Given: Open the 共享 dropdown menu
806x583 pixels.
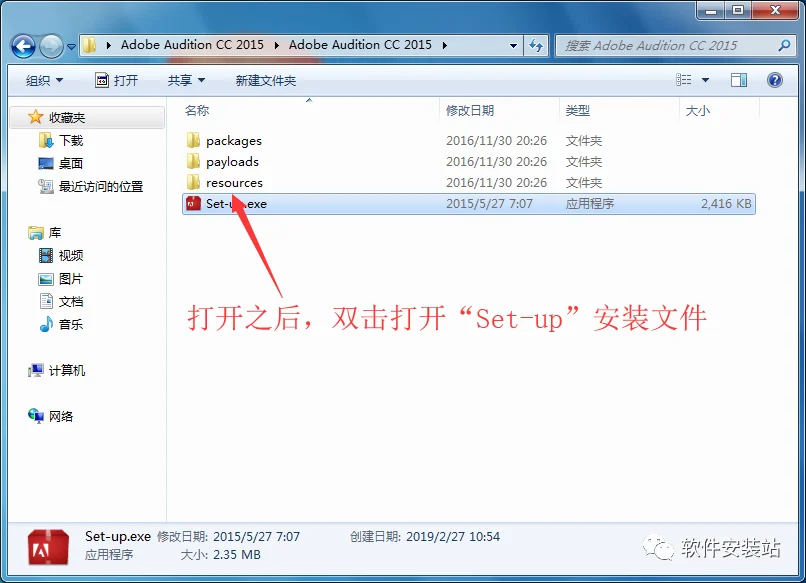Looking at the screenshot, I should click(186, 81).
